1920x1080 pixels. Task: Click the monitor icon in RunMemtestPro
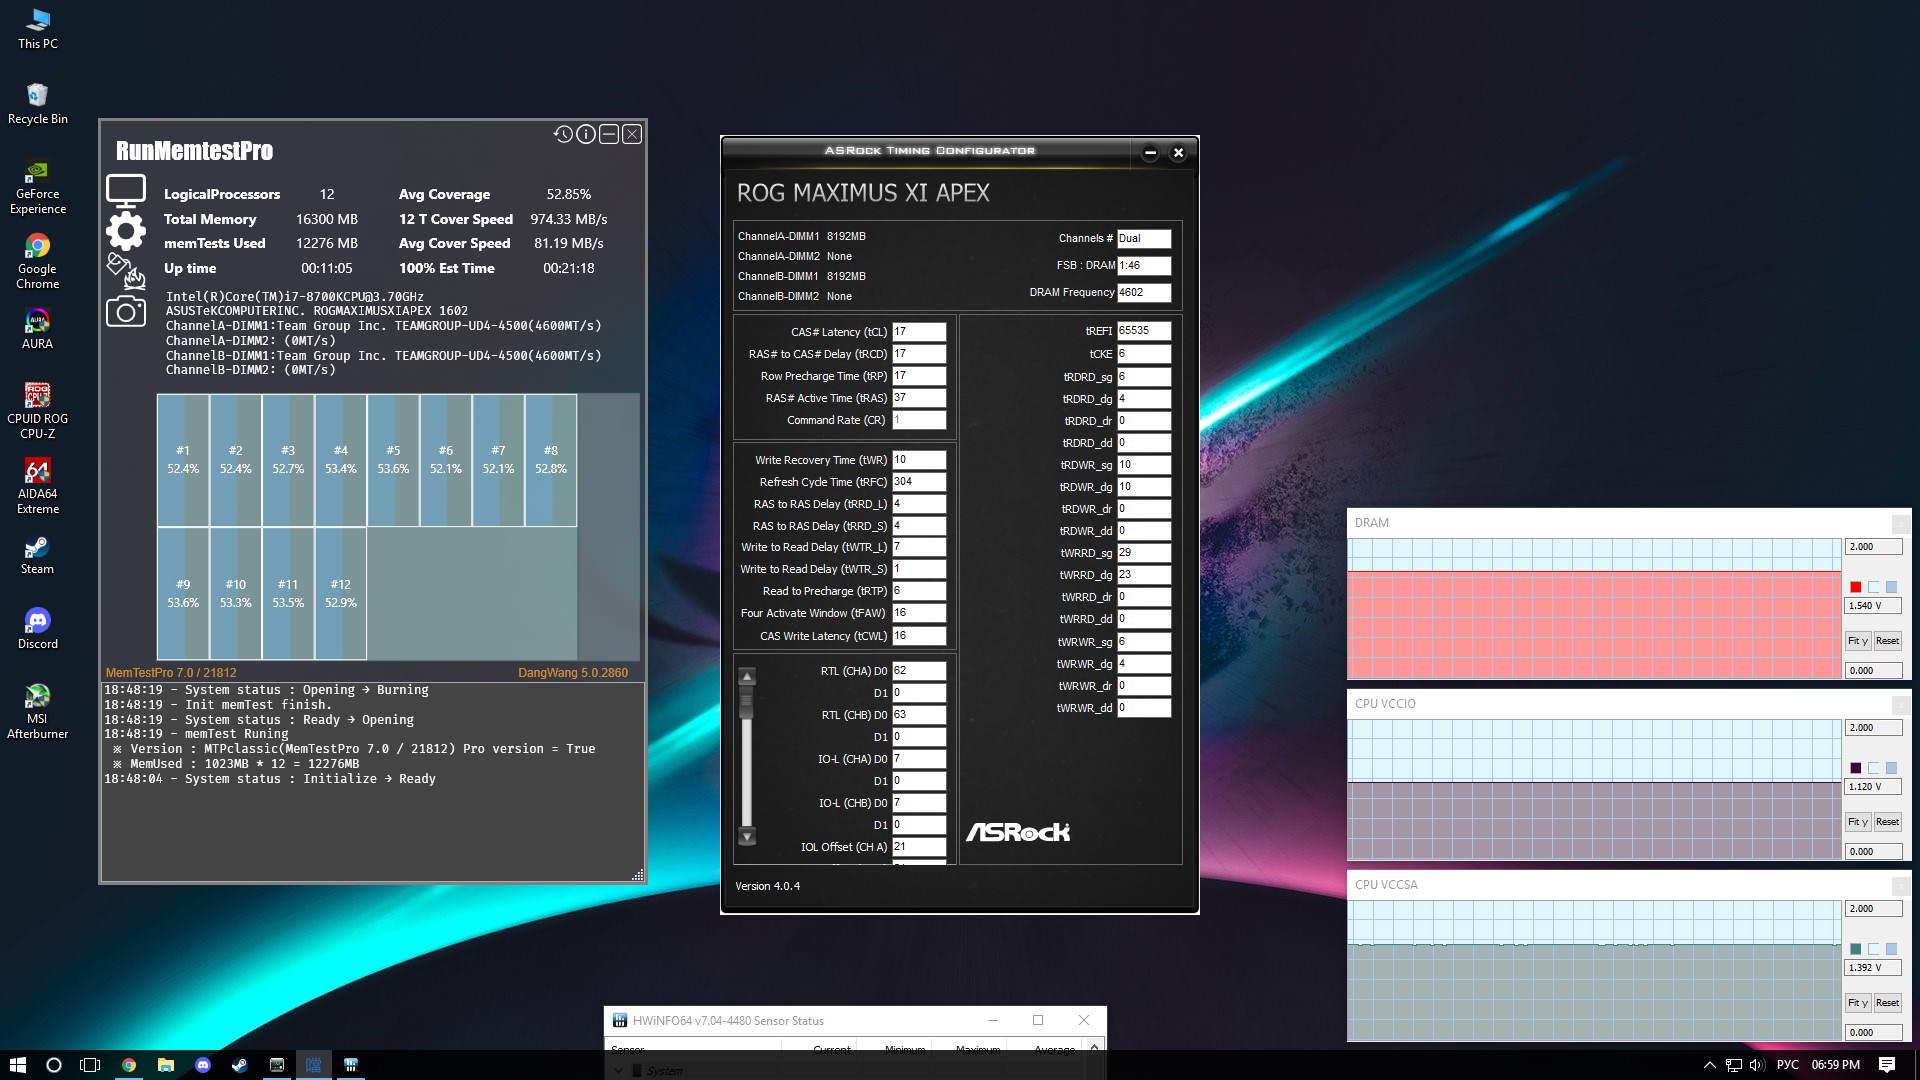126,190
